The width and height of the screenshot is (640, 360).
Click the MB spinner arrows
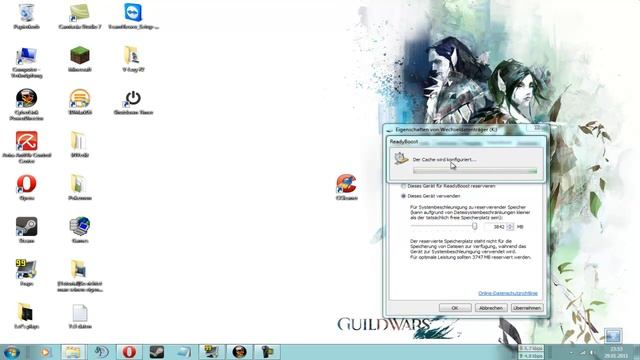(510, 227)
